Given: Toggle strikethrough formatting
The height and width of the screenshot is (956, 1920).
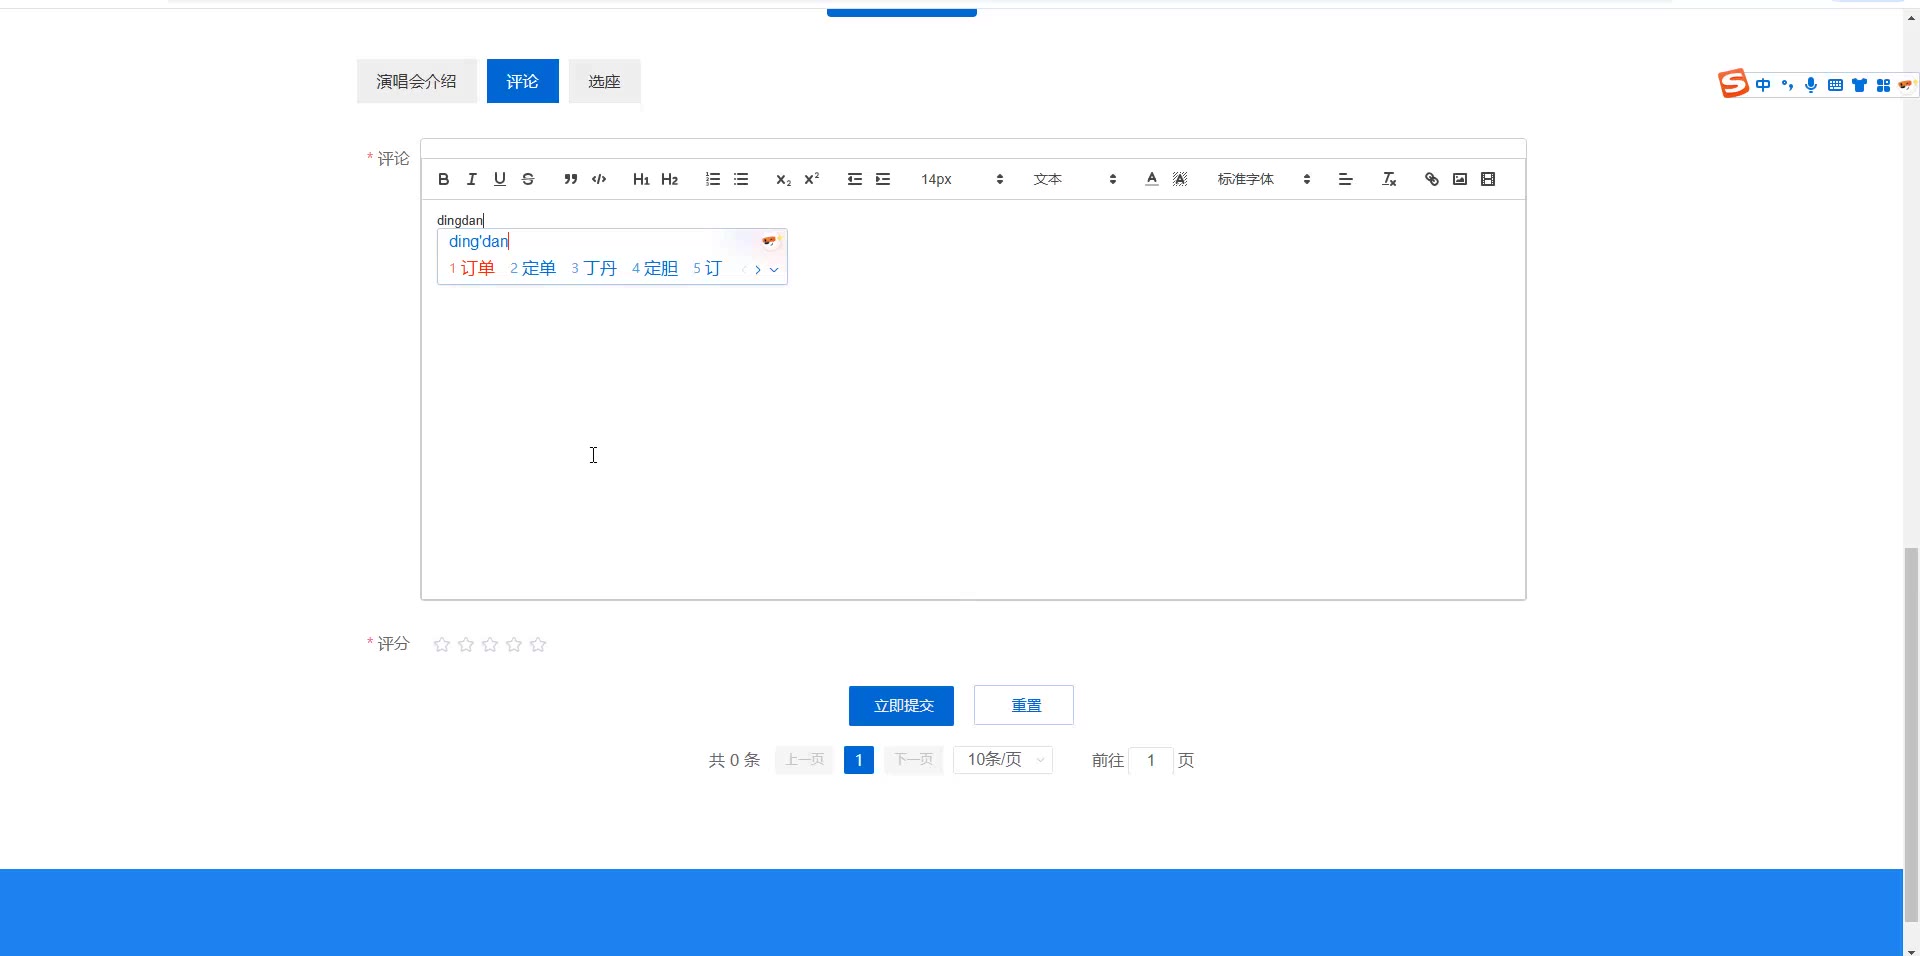Looking at the screenshot, I should pyautogui.click(x=528, y=179).
